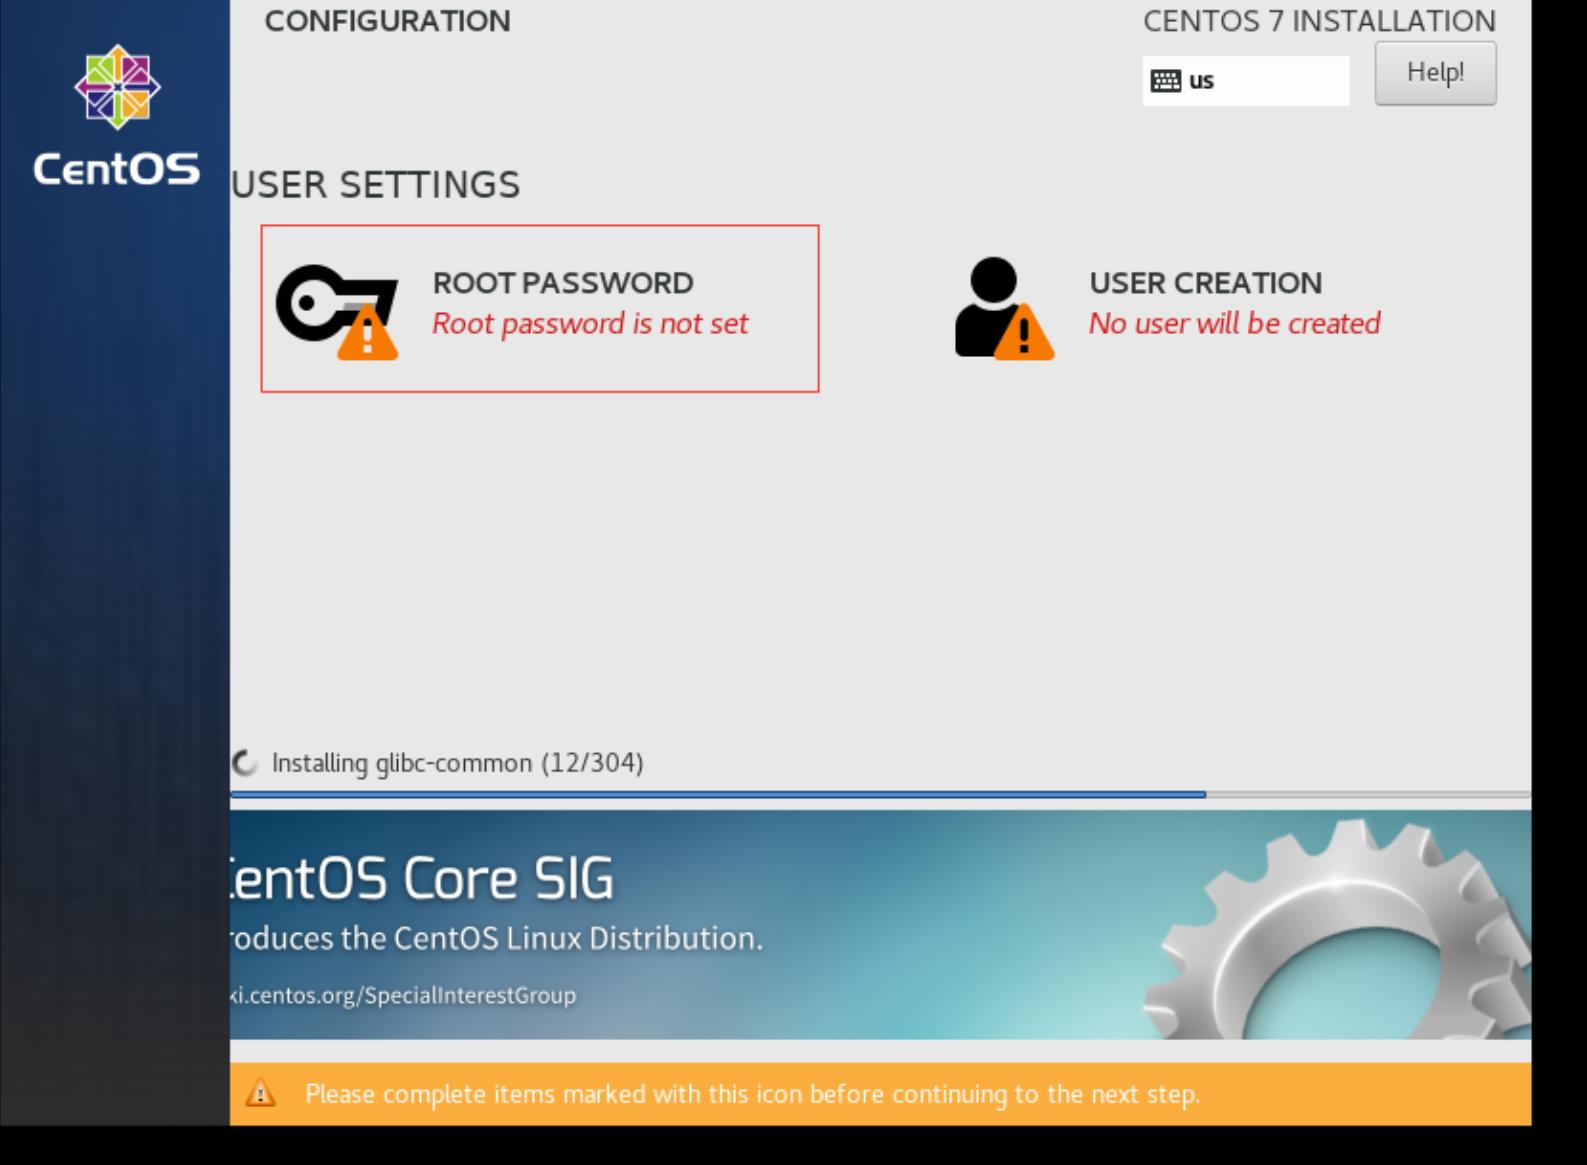This screenshot has width=1587, height=1165.
Task: Click the CentOS Core SIG banner
Action: pos(880,924)
